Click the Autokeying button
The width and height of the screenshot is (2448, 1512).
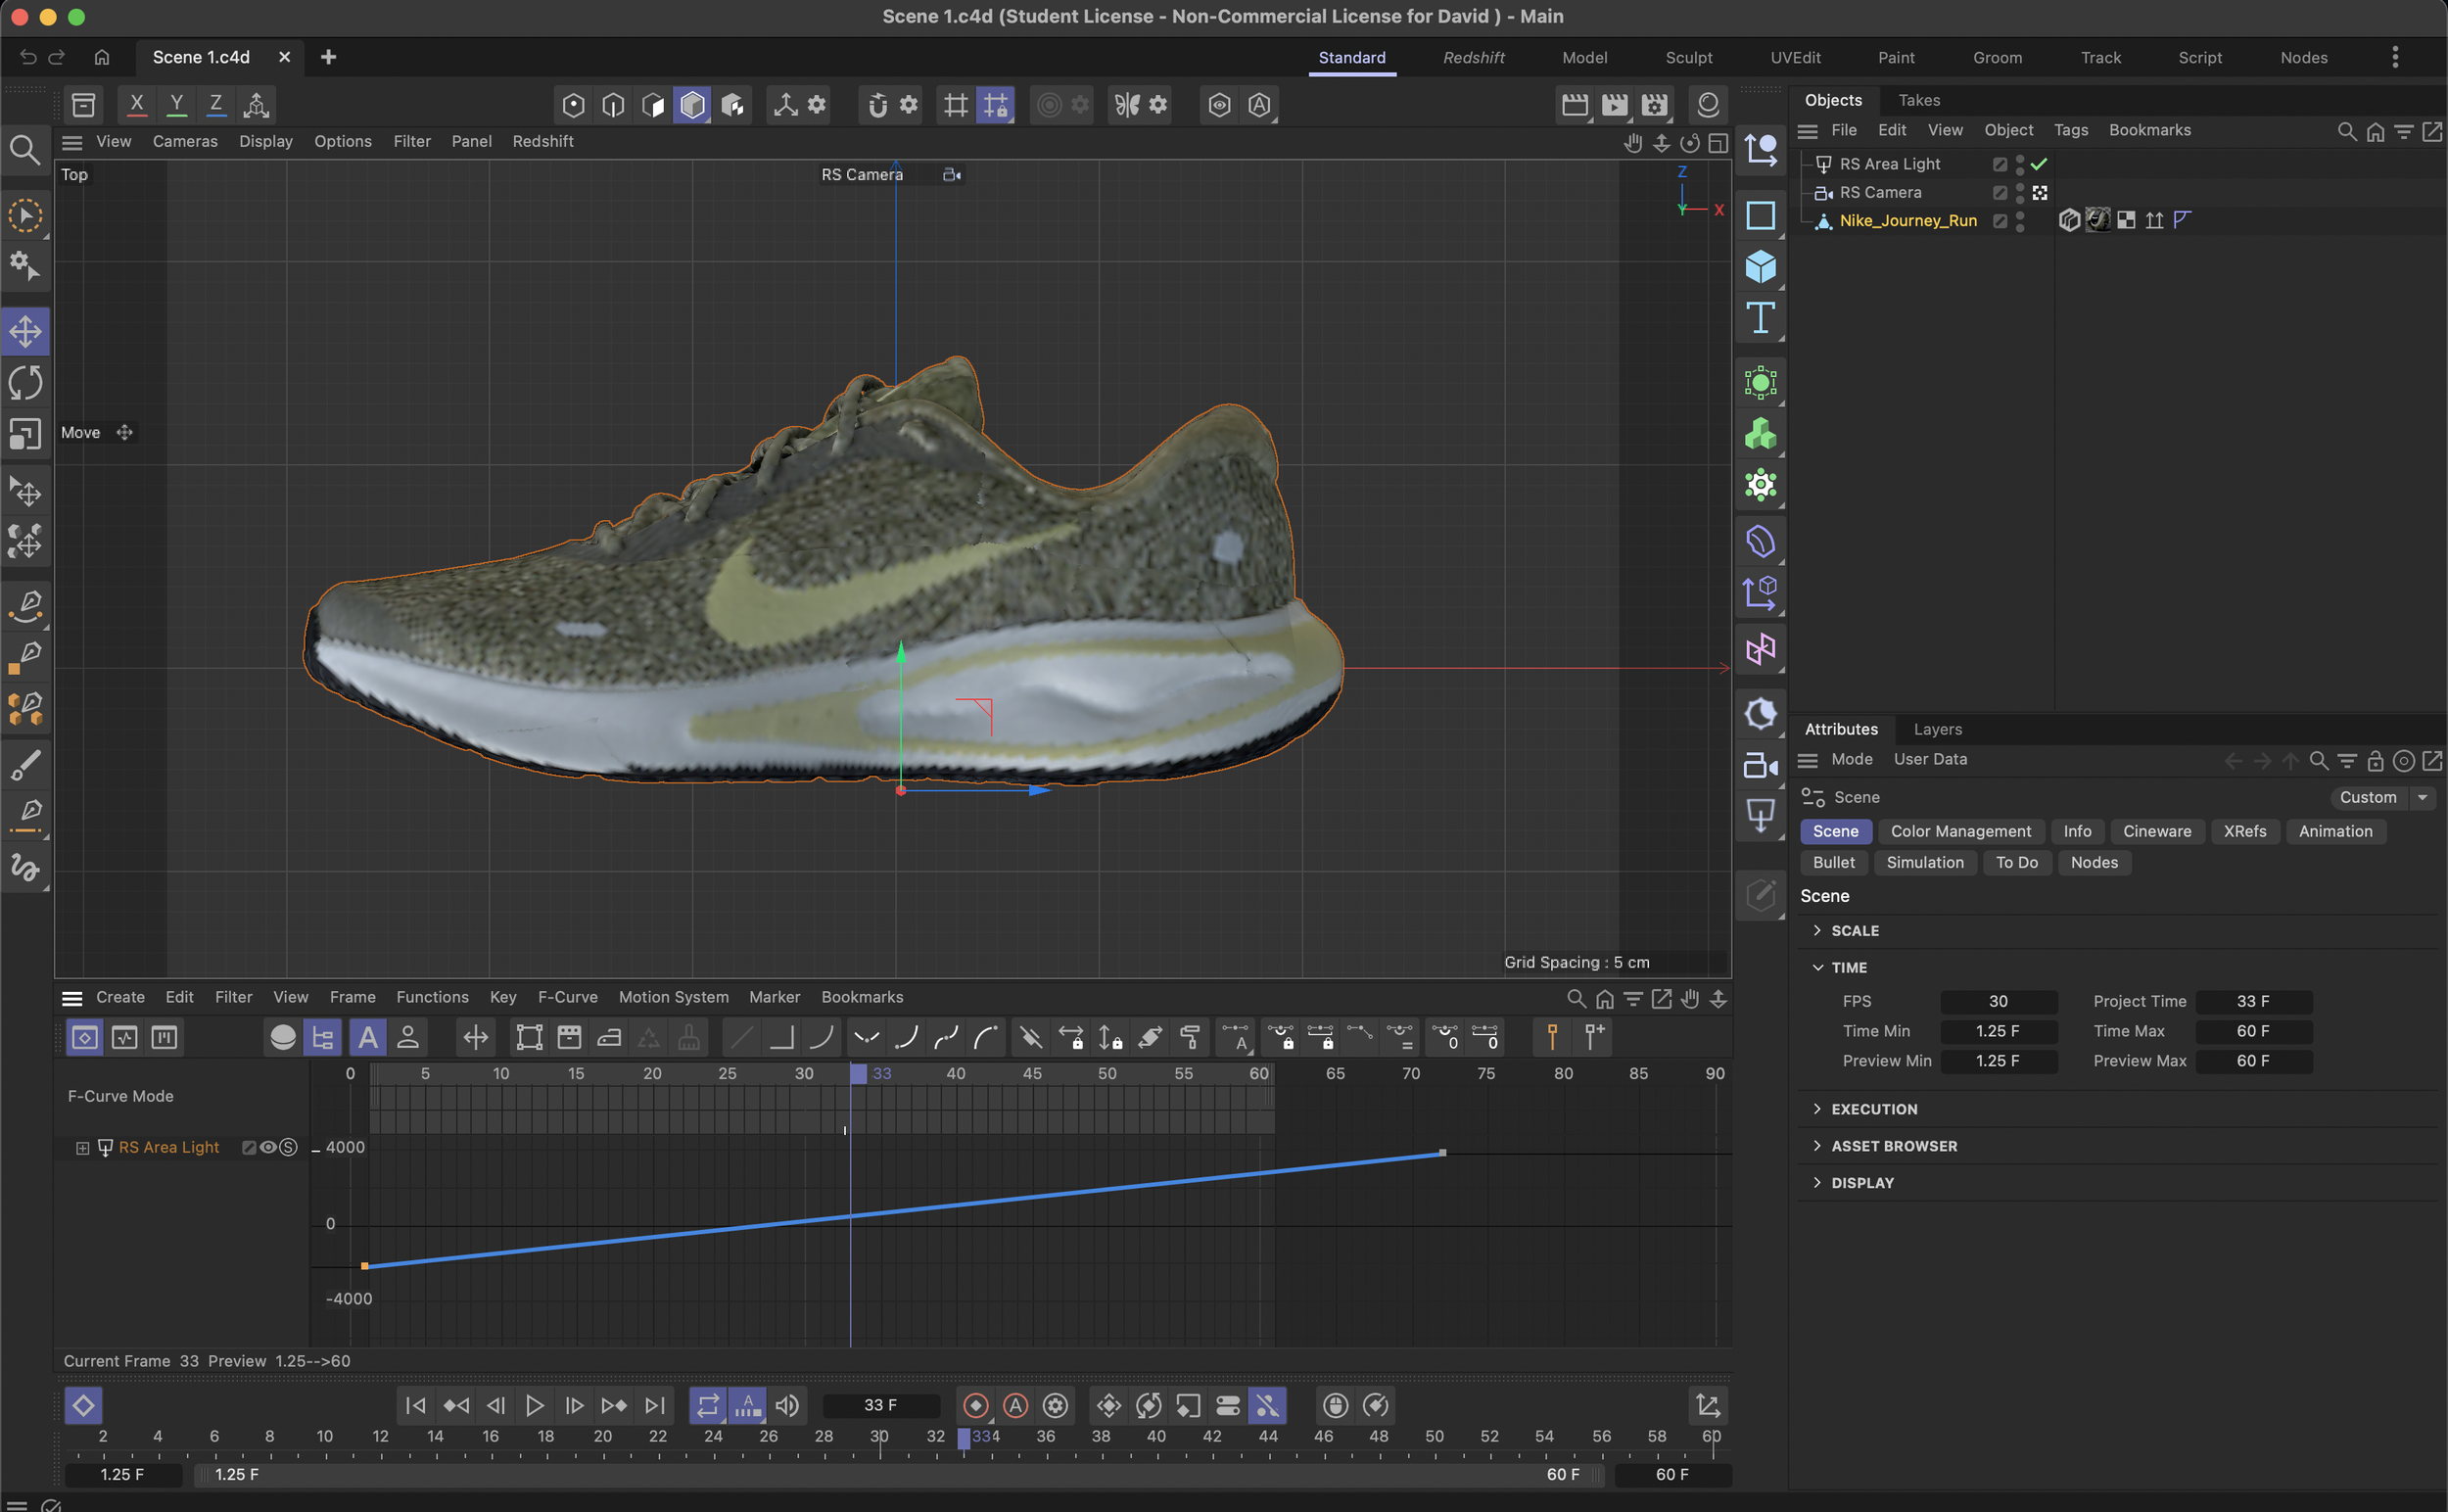coord(1016,1406)
